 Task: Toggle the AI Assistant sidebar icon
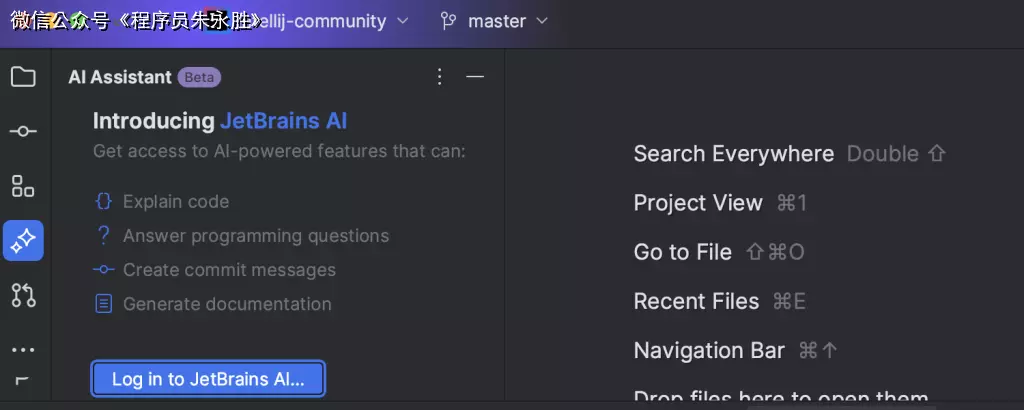pos(23,240)
